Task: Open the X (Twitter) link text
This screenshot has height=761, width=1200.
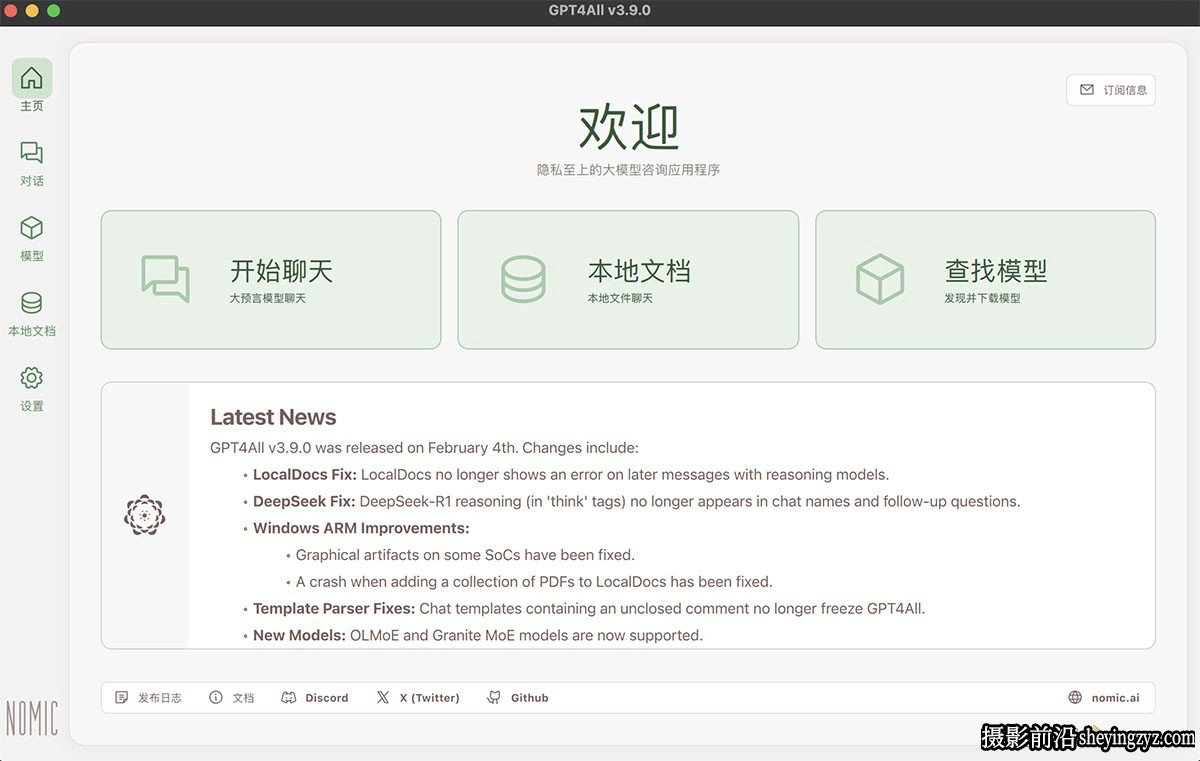Action: coord(430,698)
